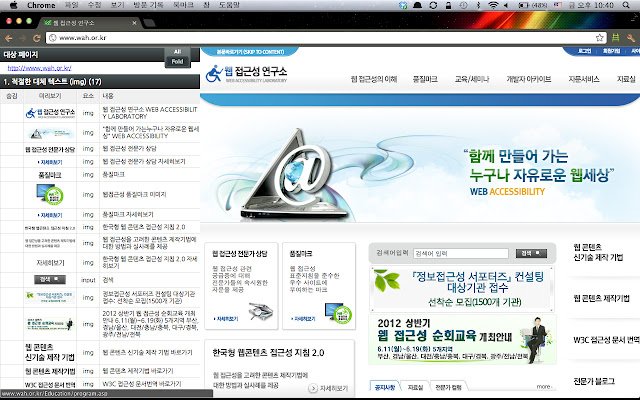Reload the page with refresh icon
The height and width of the screenshot is (400, 640).
click(x=37, y=38)
